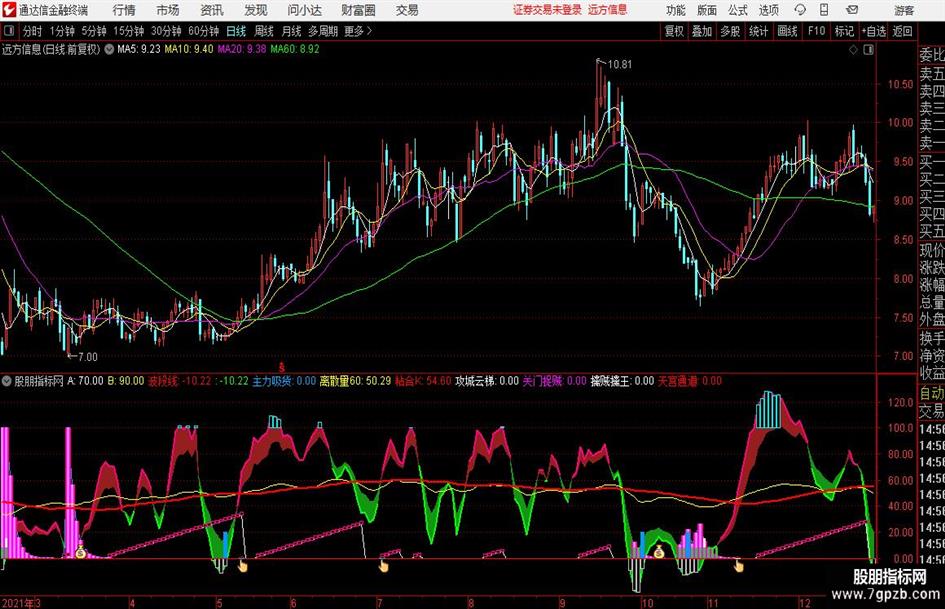Click the 波段线 indicator label
The height and width of the screenshot is (609, 945).
point(163,381)
